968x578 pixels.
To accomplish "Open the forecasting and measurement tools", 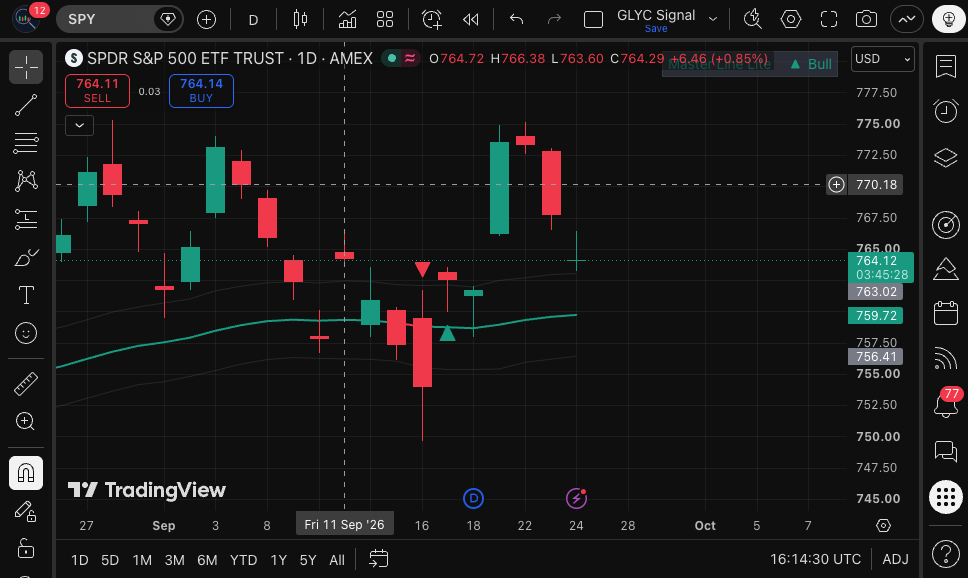I will pos(26,219).
